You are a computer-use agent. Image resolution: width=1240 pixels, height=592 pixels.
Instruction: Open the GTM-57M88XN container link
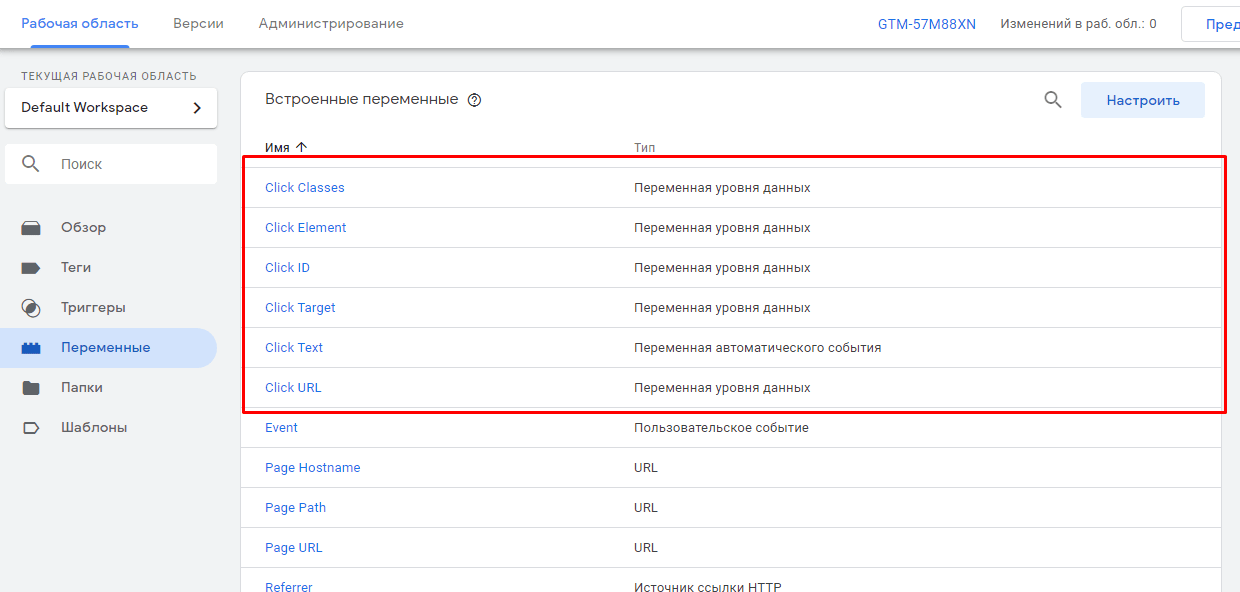pyautogui.click(x=926, y=24)
